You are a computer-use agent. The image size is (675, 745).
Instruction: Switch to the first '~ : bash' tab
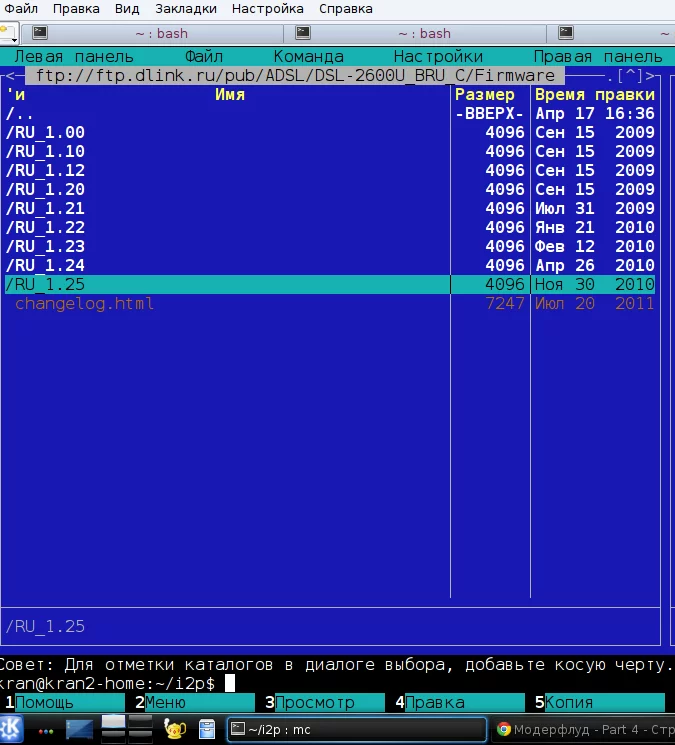[152, 33]
